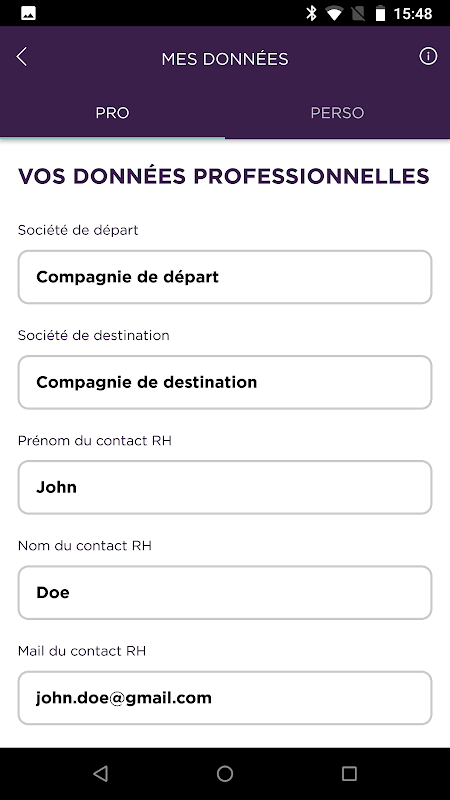Switch to the PRO tab
The width and height of the screenshot is (450, 800).
pyautogui.click(x=112, y=112)
